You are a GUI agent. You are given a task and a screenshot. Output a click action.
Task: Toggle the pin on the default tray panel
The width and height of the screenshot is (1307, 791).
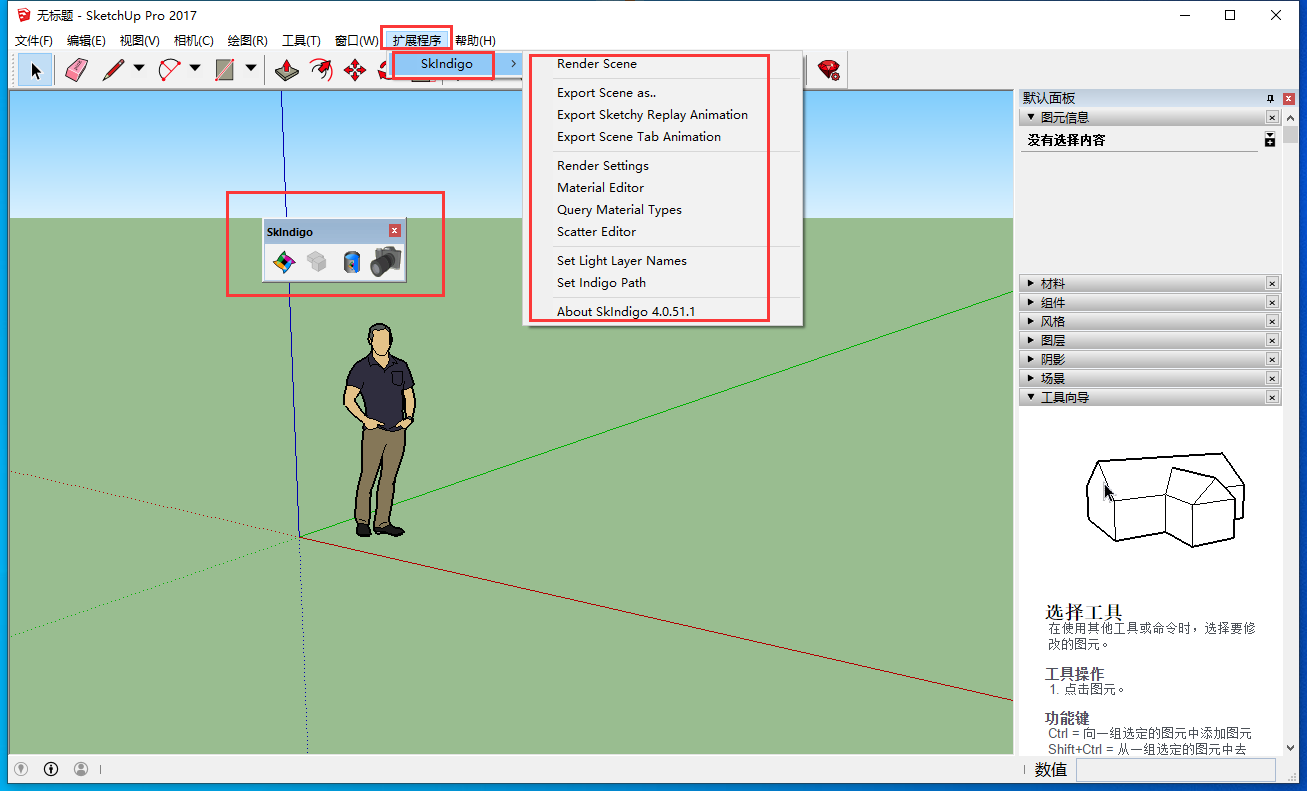point(1270,98)
